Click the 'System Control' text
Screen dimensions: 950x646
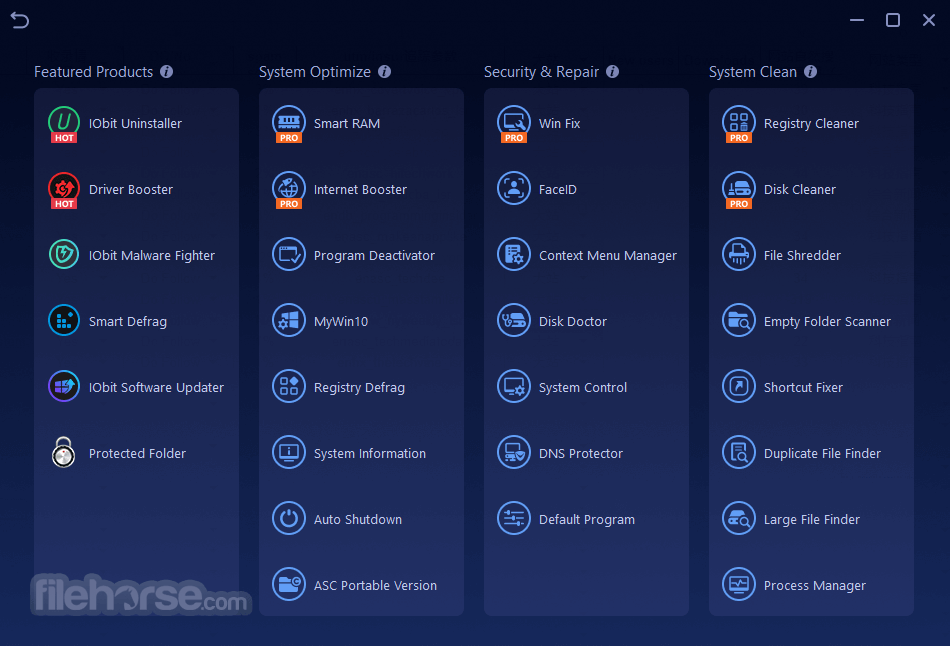pyautogui.click(x=583, y=388)
